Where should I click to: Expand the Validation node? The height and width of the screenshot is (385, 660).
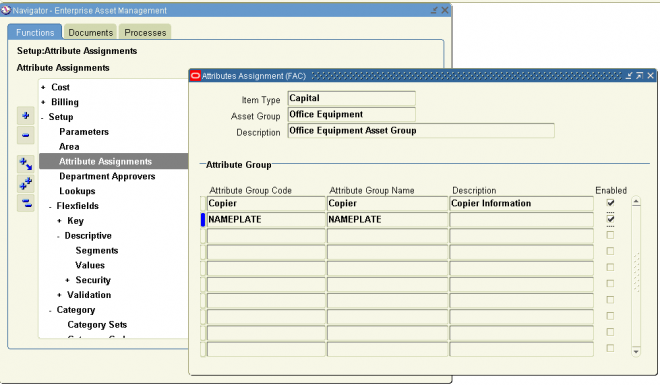tap(59, 295)
